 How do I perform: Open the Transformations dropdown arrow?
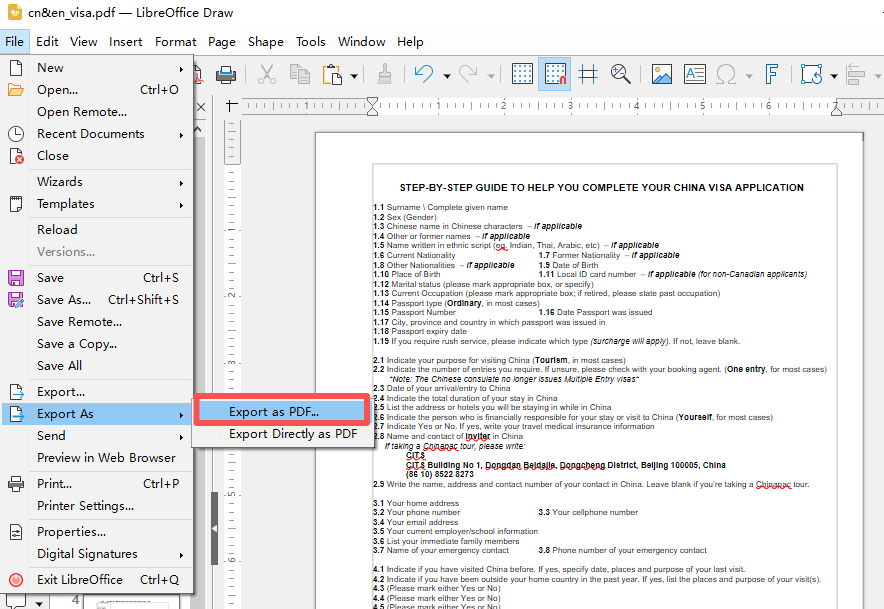click(834, 76)
